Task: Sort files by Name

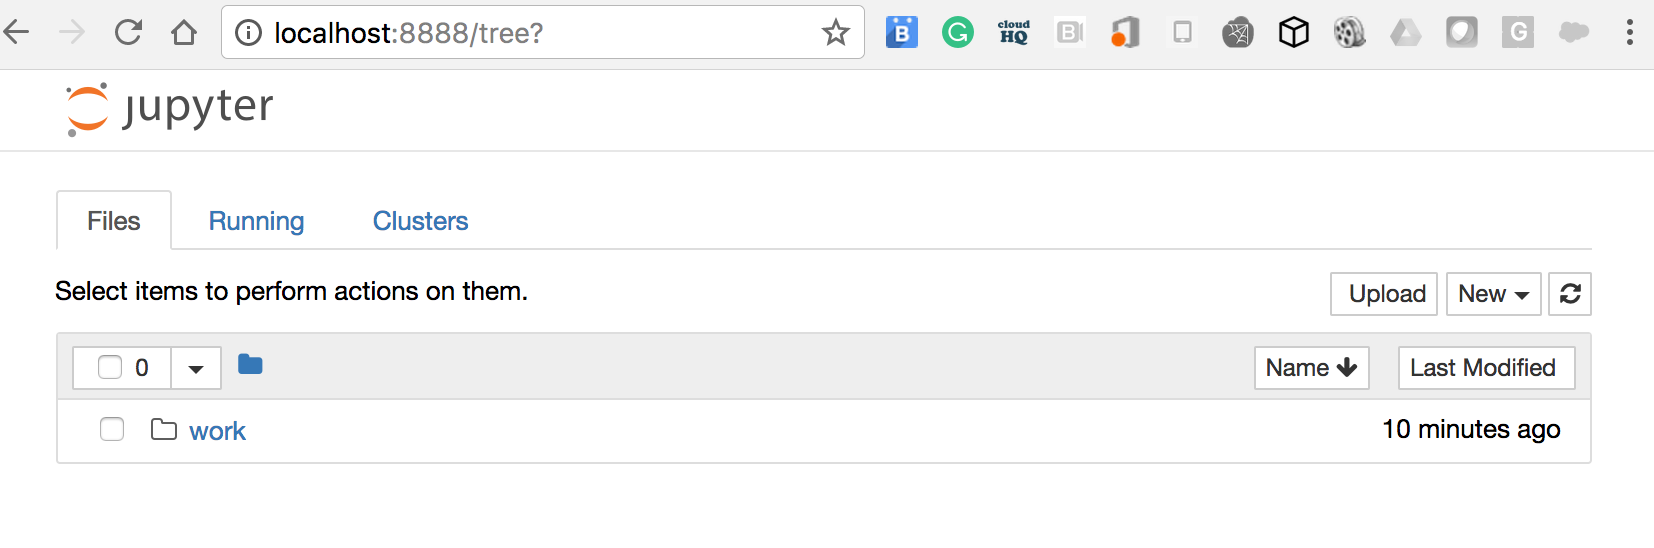Action: click(x=1312, y=368)
